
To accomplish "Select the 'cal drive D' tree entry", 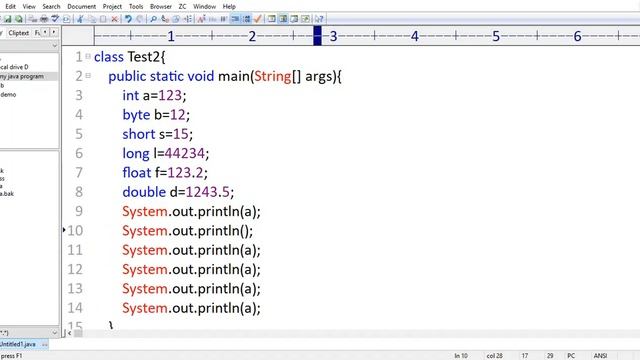I will coord(14,67).
